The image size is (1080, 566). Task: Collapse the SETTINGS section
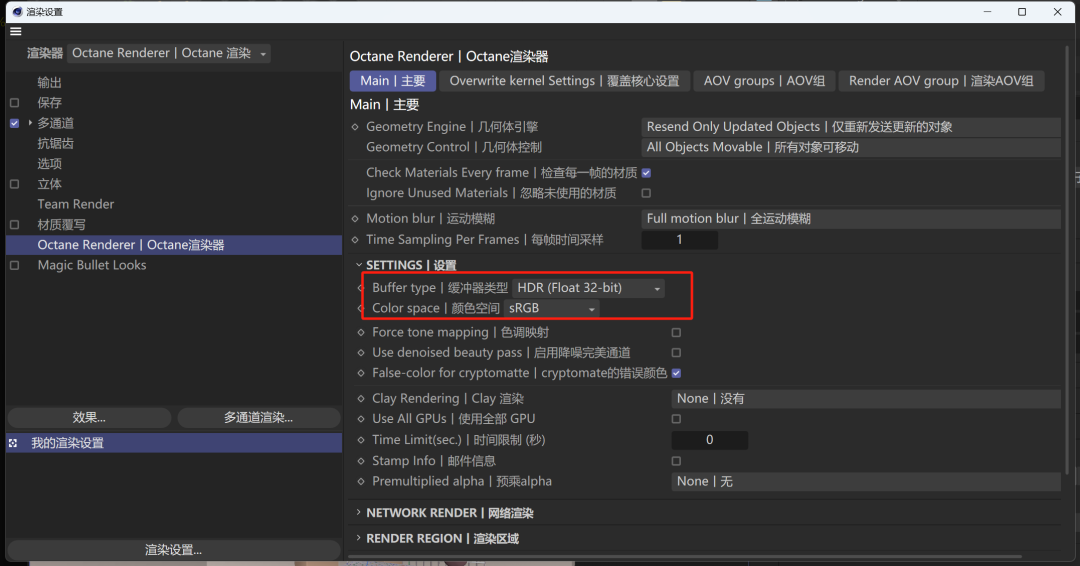[x=358, y=265]
